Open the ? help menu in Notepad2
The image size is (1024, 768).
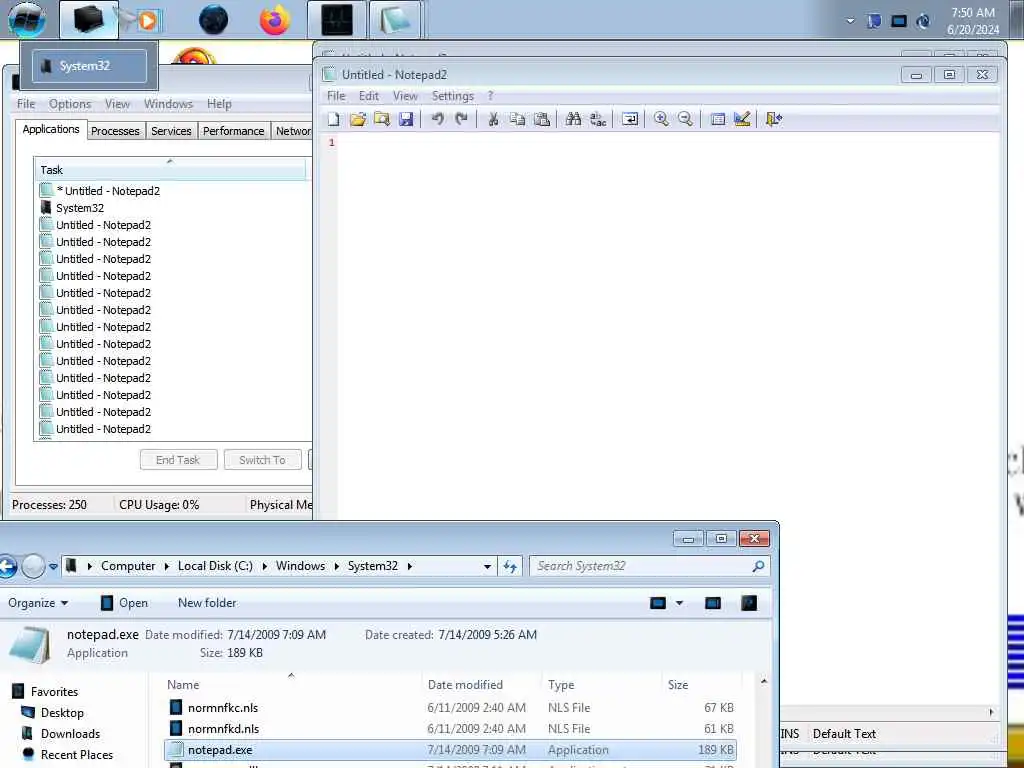point(490,96)
